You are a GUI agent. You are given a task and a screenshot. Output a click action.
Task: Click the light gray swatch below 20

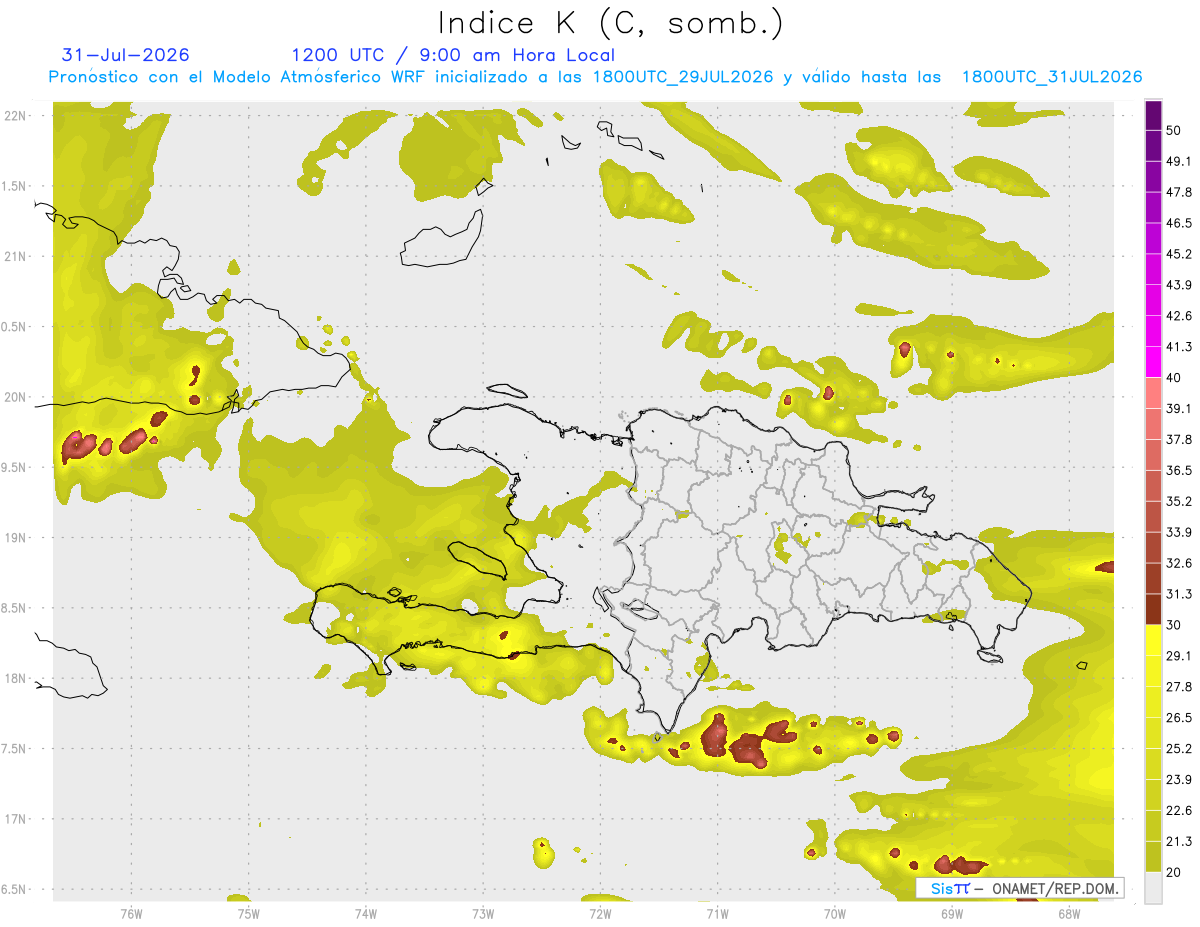coord(1153,887)
